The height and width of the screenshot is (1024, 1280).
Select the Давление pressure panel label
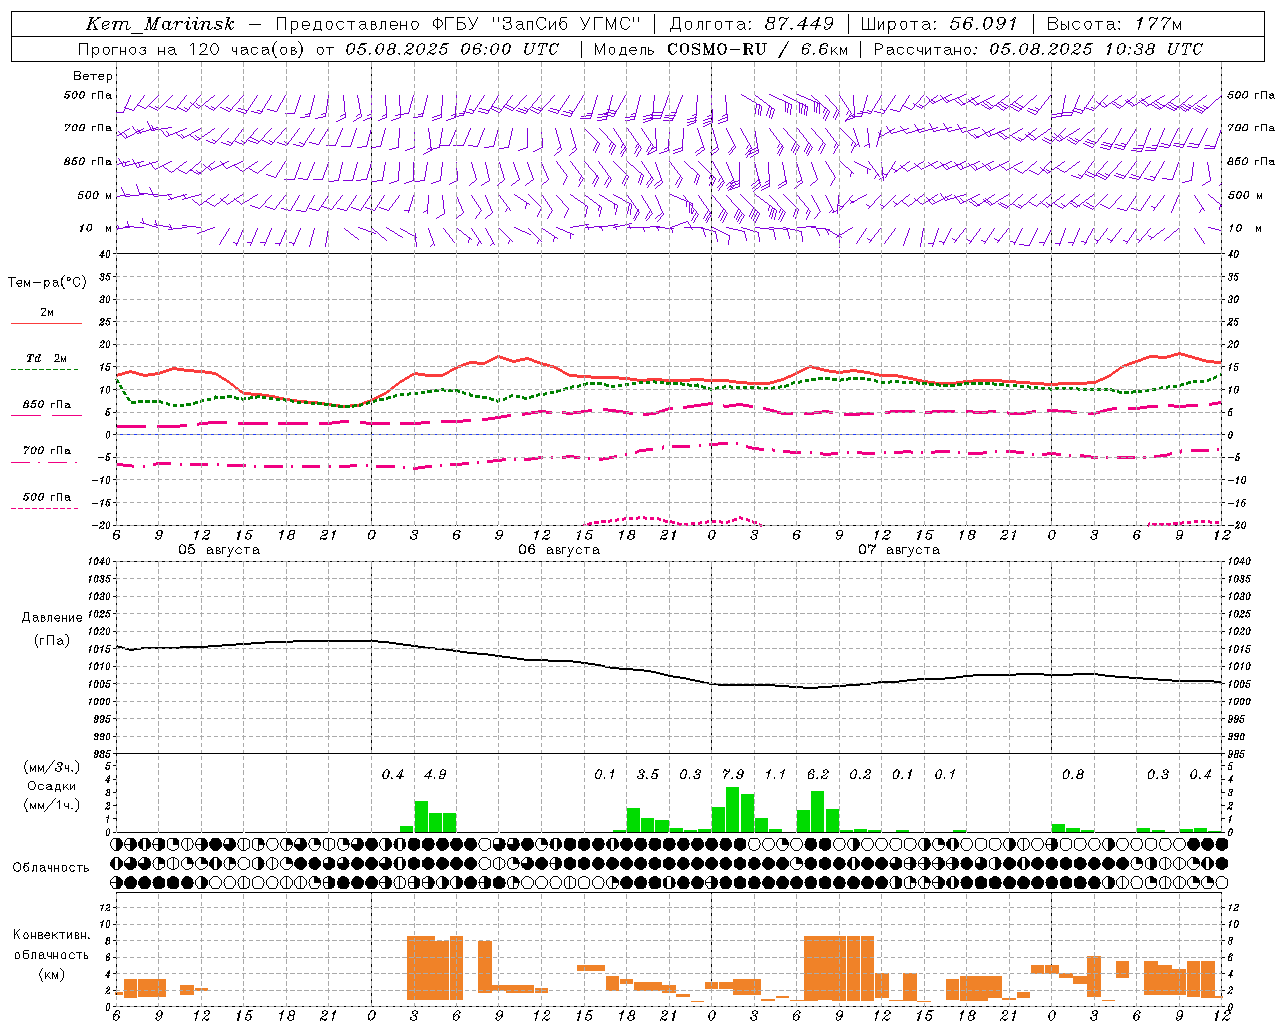pyautogui.click(x=52, y=618)
